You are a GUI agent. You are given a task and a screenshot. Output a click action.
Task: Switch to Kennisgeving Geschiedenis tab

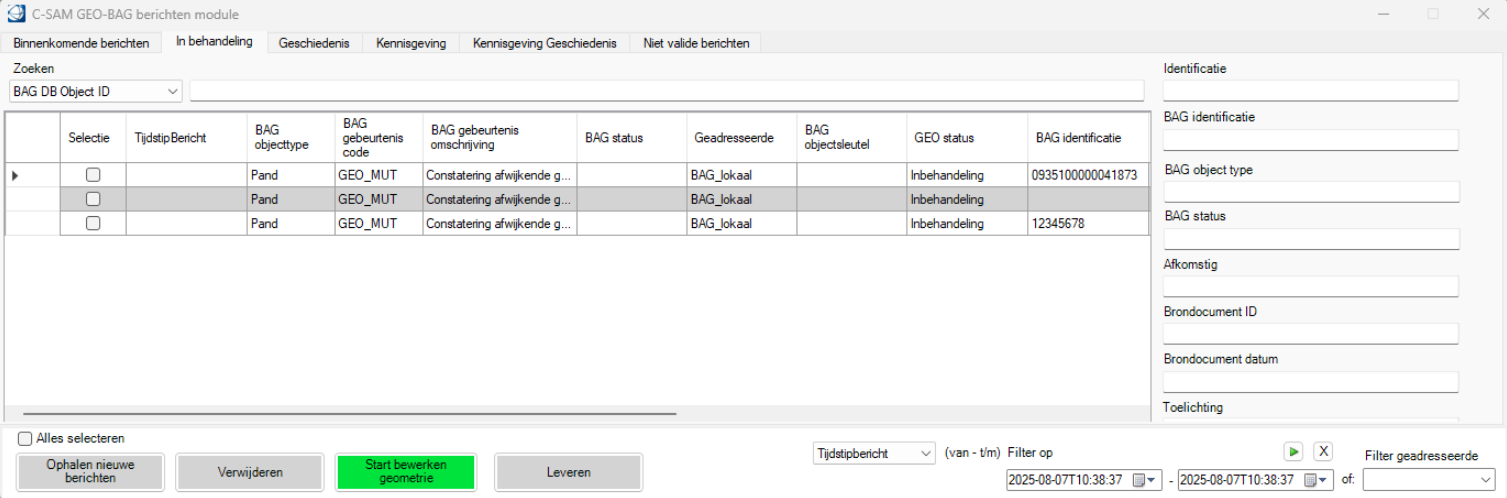click(x=545, y=43)
